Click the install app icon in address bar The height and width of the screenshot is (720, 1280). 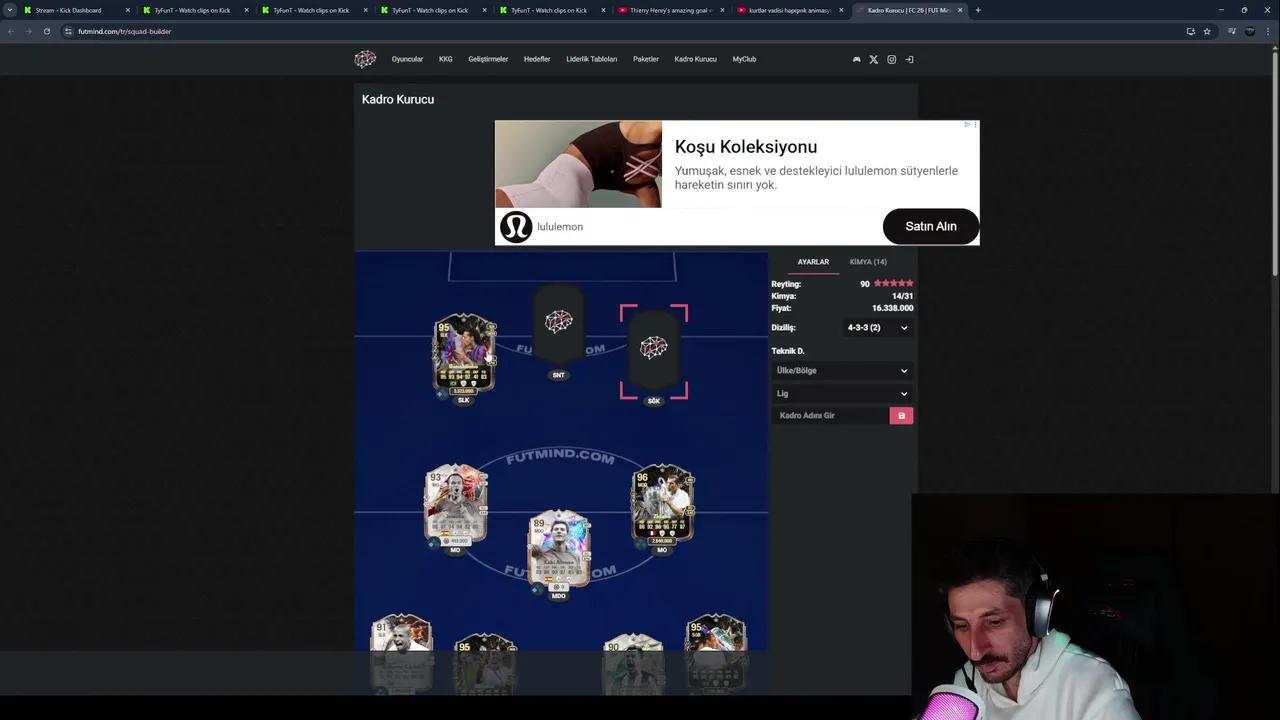[1190, 31]
